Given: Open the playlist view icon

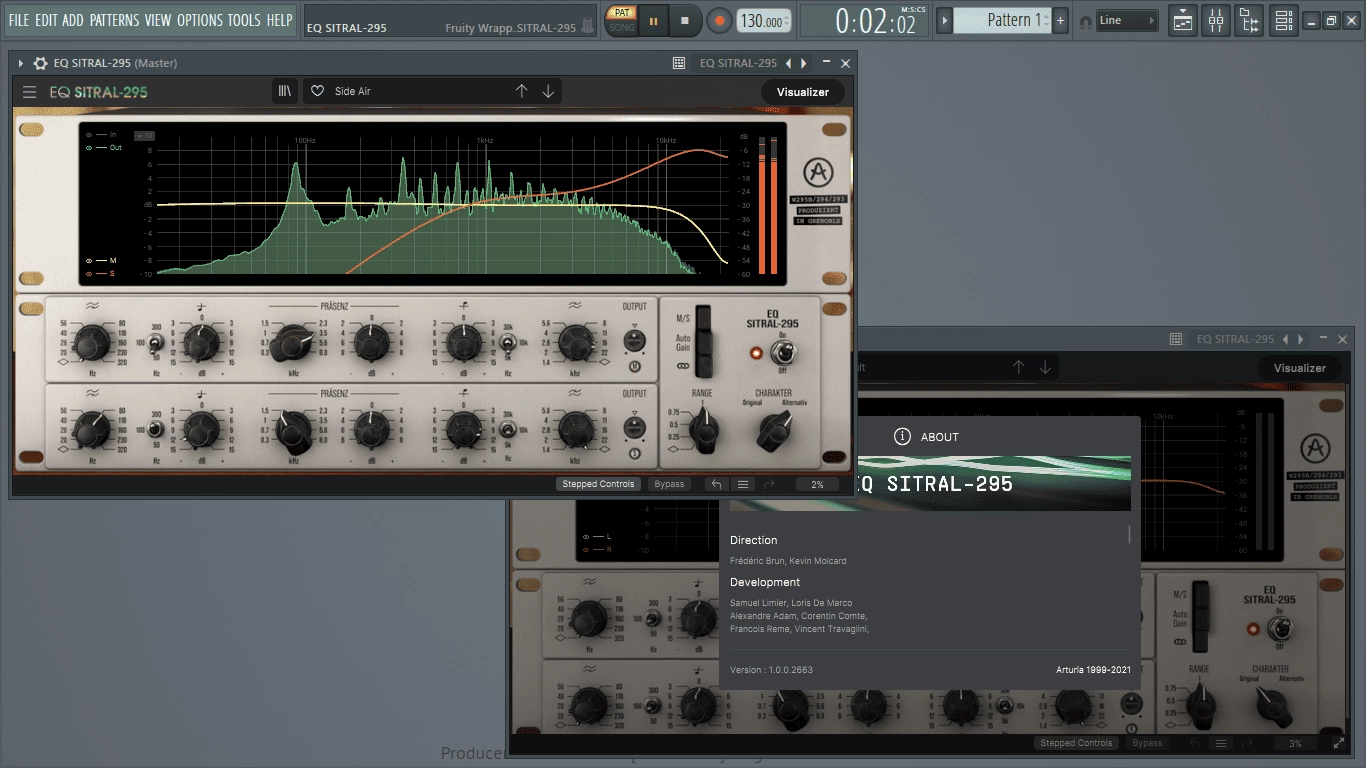Looking at the screenshot, I should coord(1183,20).
